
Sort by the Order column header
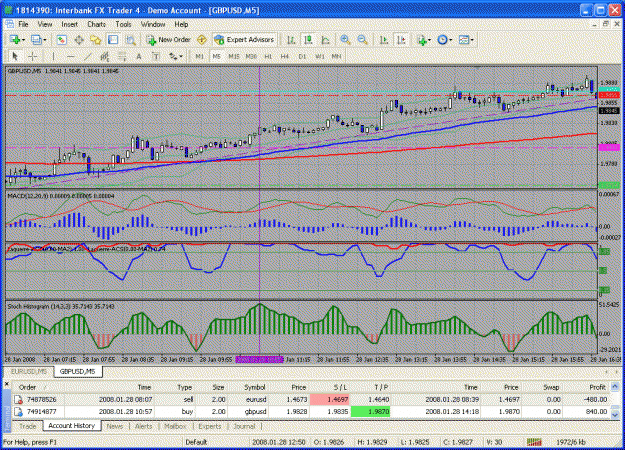[39, 387]
